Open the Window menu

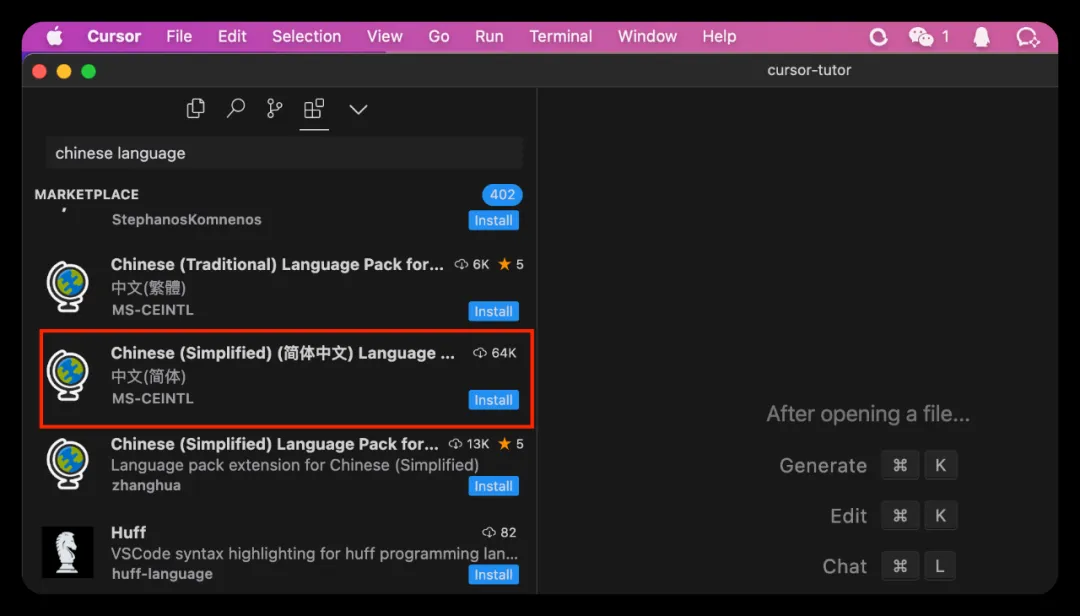point(647,37)
